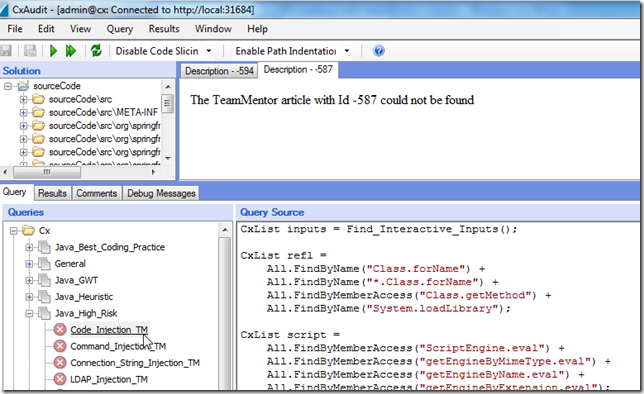Screen dimensions: 644x394
Task: Click the General group icon
Action: [x=44, y=263]
